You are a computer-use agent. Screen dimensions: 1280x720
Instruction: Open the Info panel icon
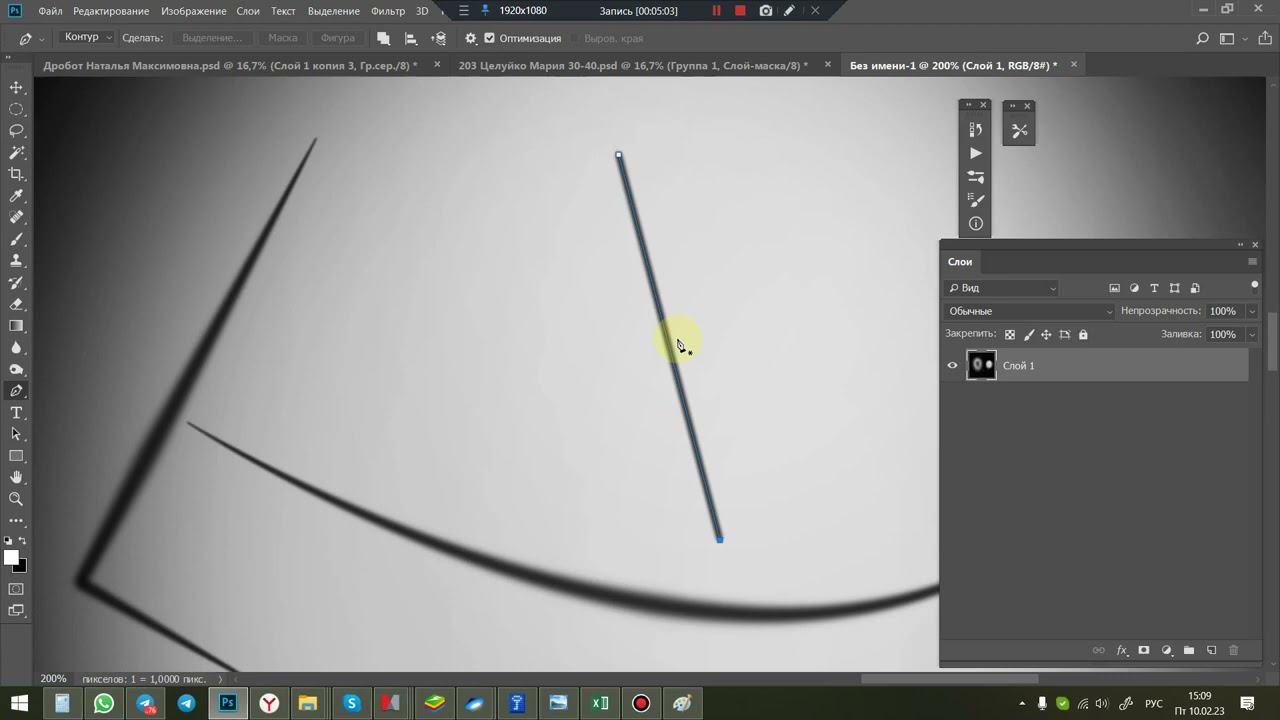pyautogui.click(x=976, y=223)
